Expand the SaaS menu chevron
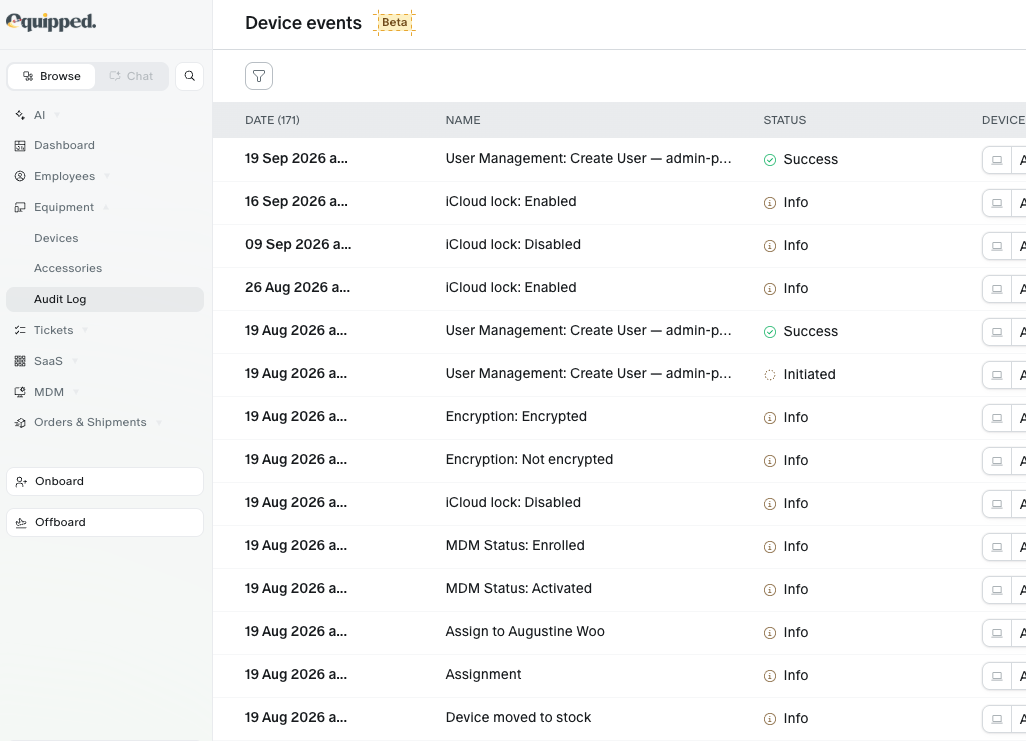The image size is (1026, 741). (75, 361)
